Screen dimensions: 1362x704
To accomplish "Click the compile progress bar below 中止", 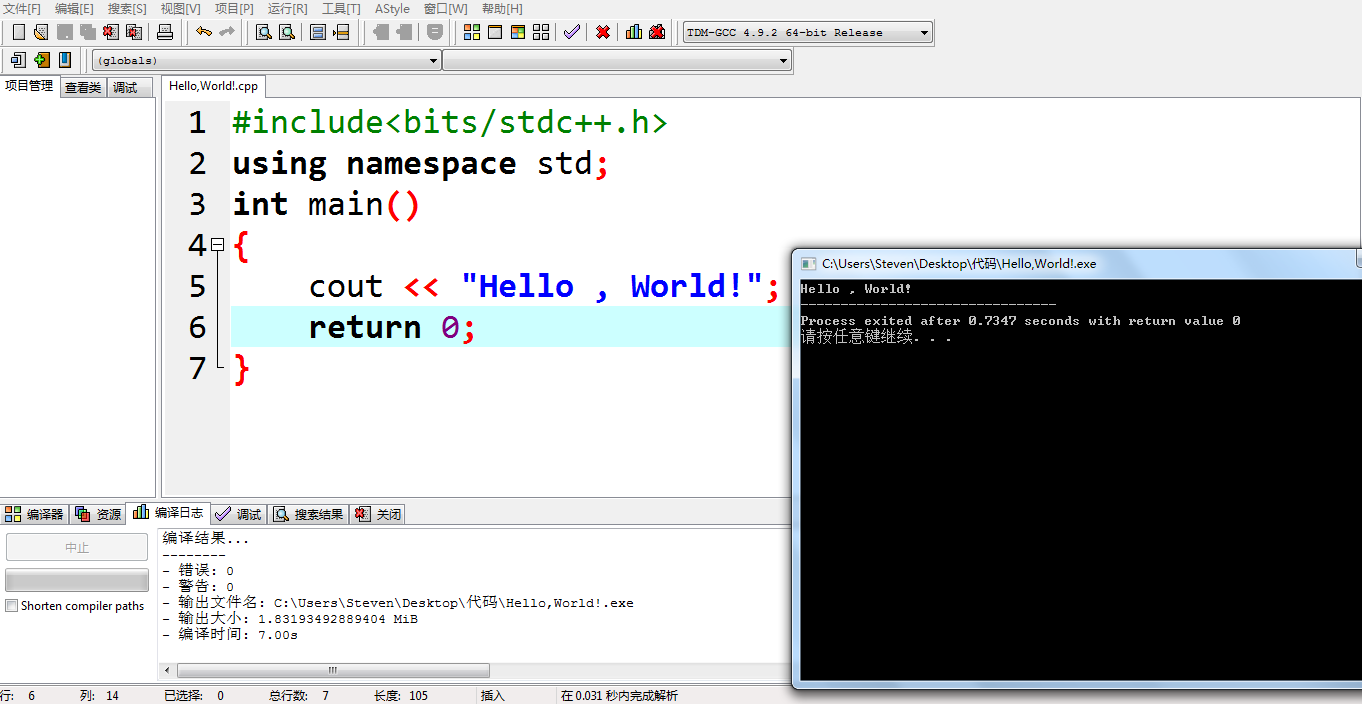I will pos(77,580).
